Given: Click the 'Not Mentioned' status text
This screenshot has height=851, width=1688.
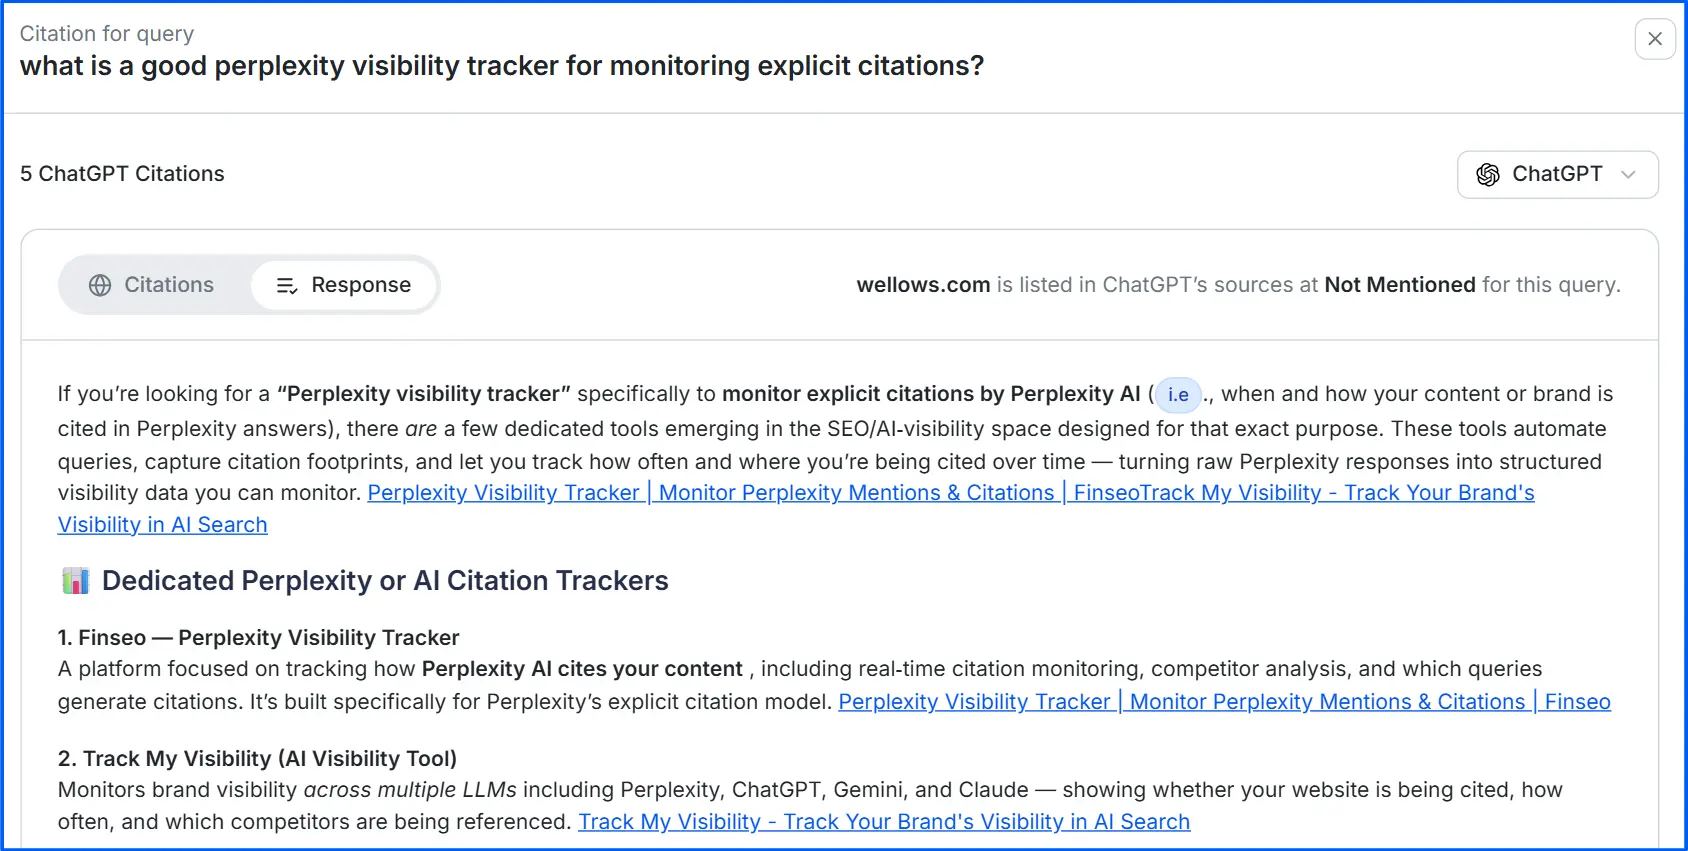Looking at the screenshot, I should pos(1399,285).
